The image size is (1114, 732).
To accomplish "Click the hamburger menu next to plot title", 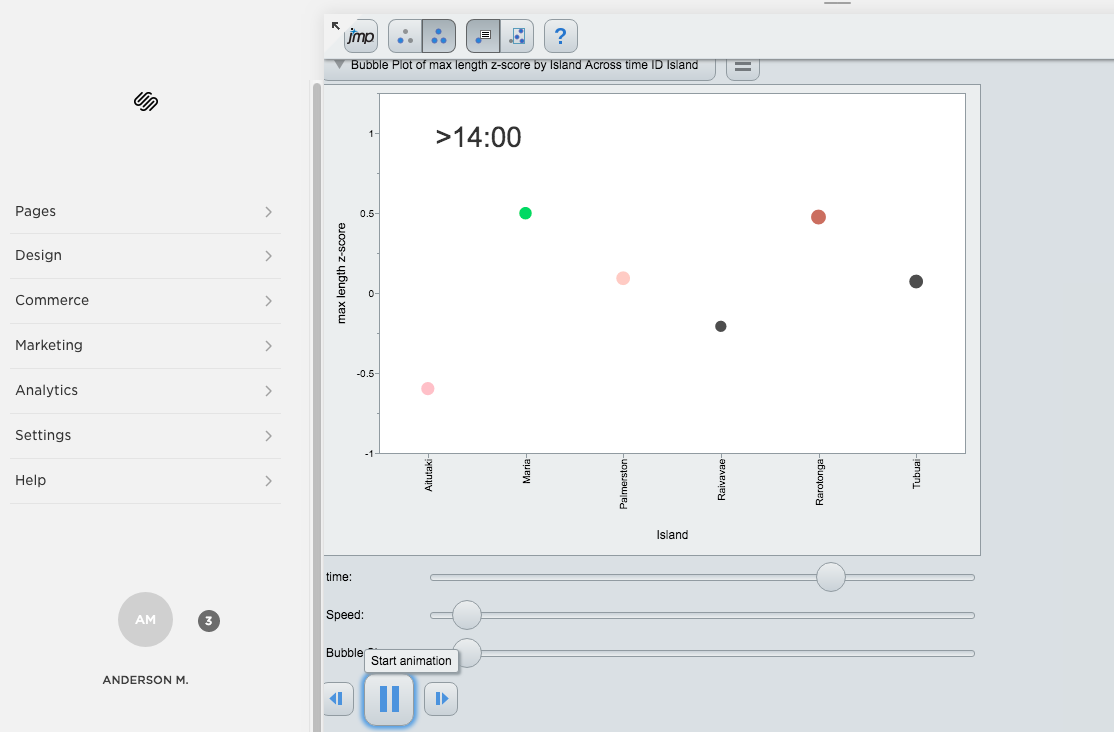I will click(x=743, y=67).
